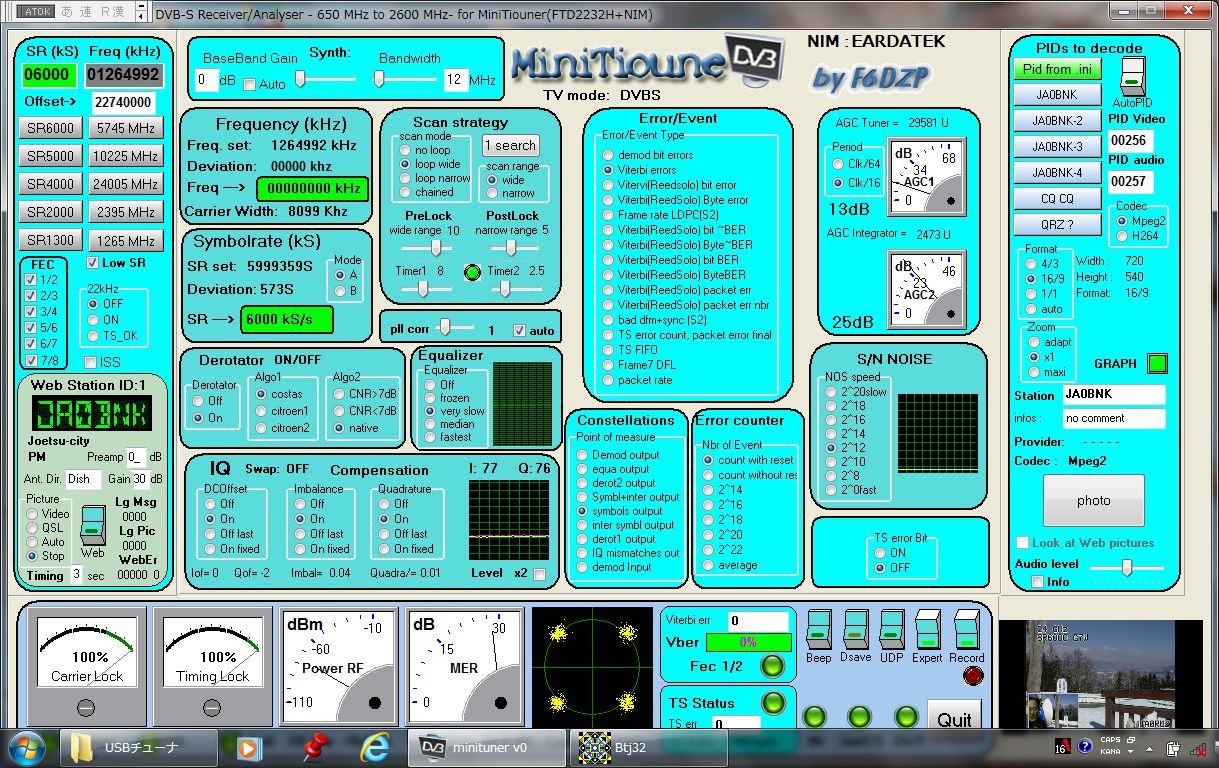The image size is (1219, 768).
Task: Flip the Beep toggle switch
Action: tap(818, 629)
